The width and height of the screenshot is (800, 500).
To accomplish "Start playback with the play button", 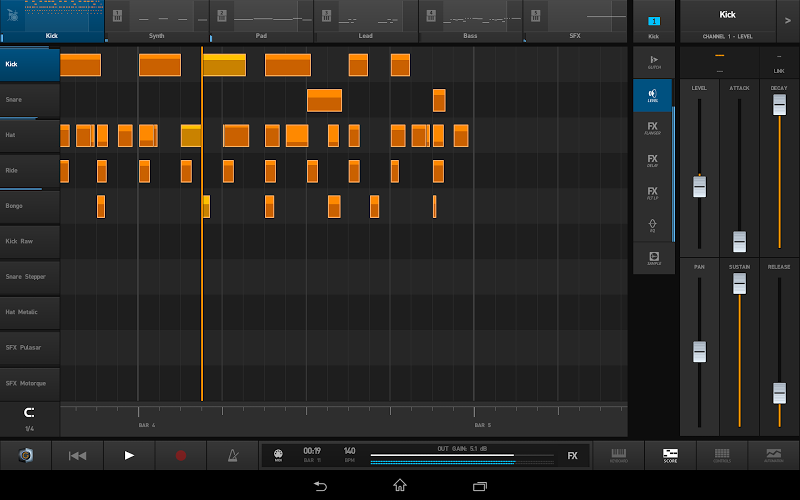I will pos(129,455).
